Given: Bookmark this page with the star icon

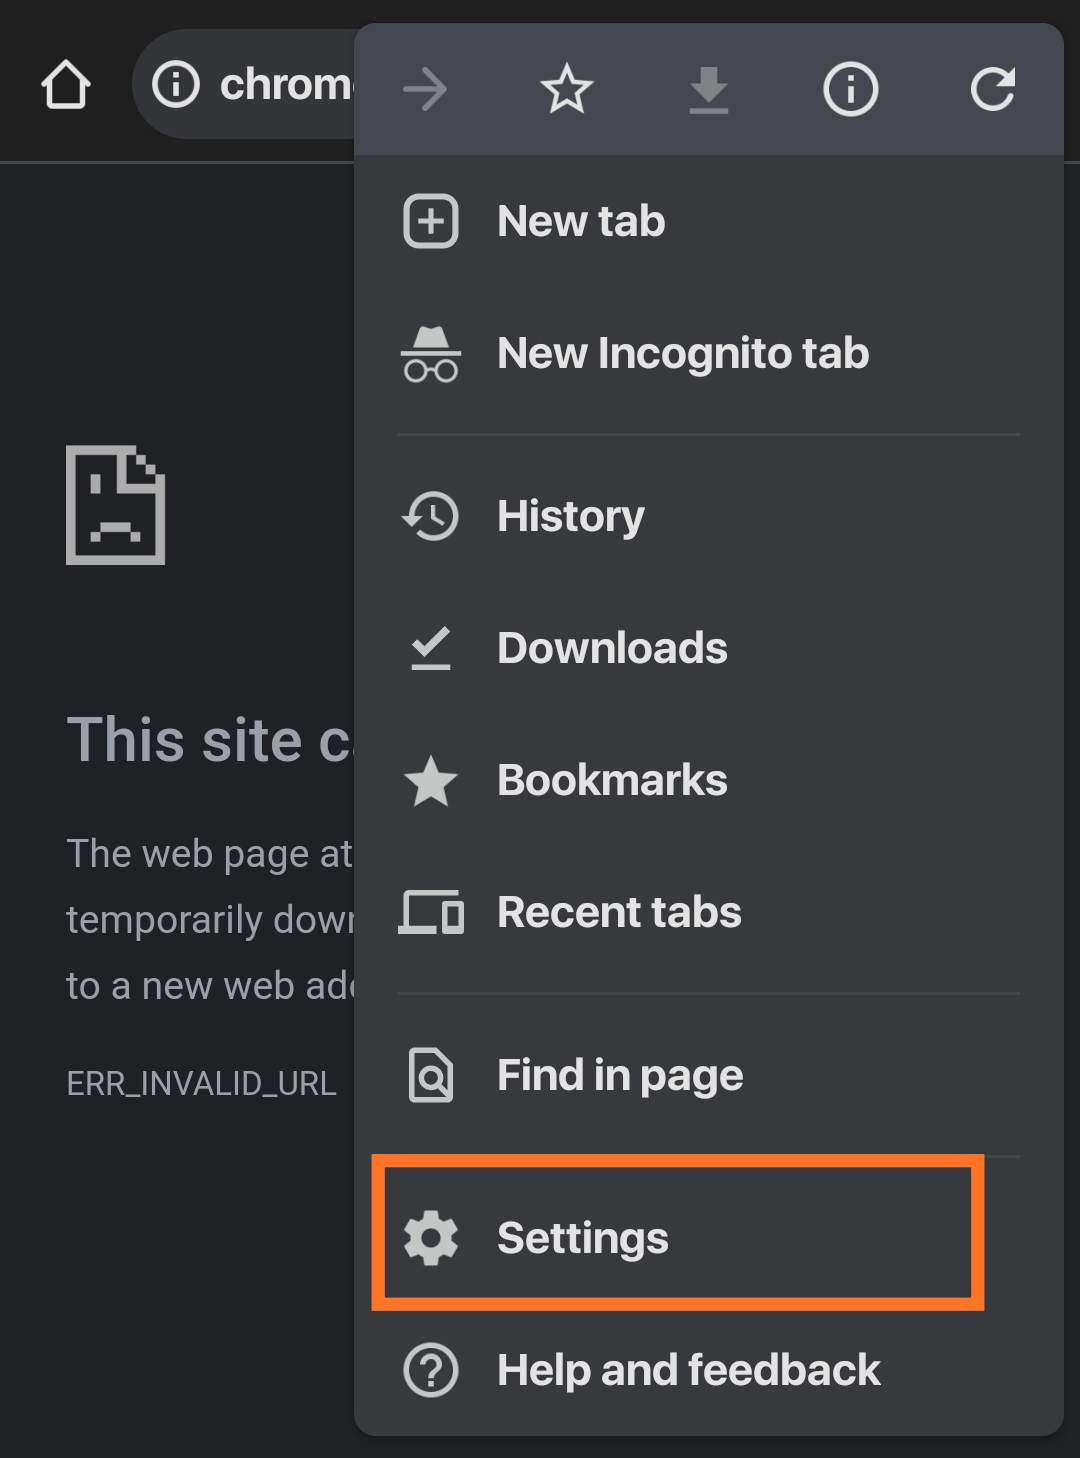Looking at the screenshot, I should [x=567, y=90].
